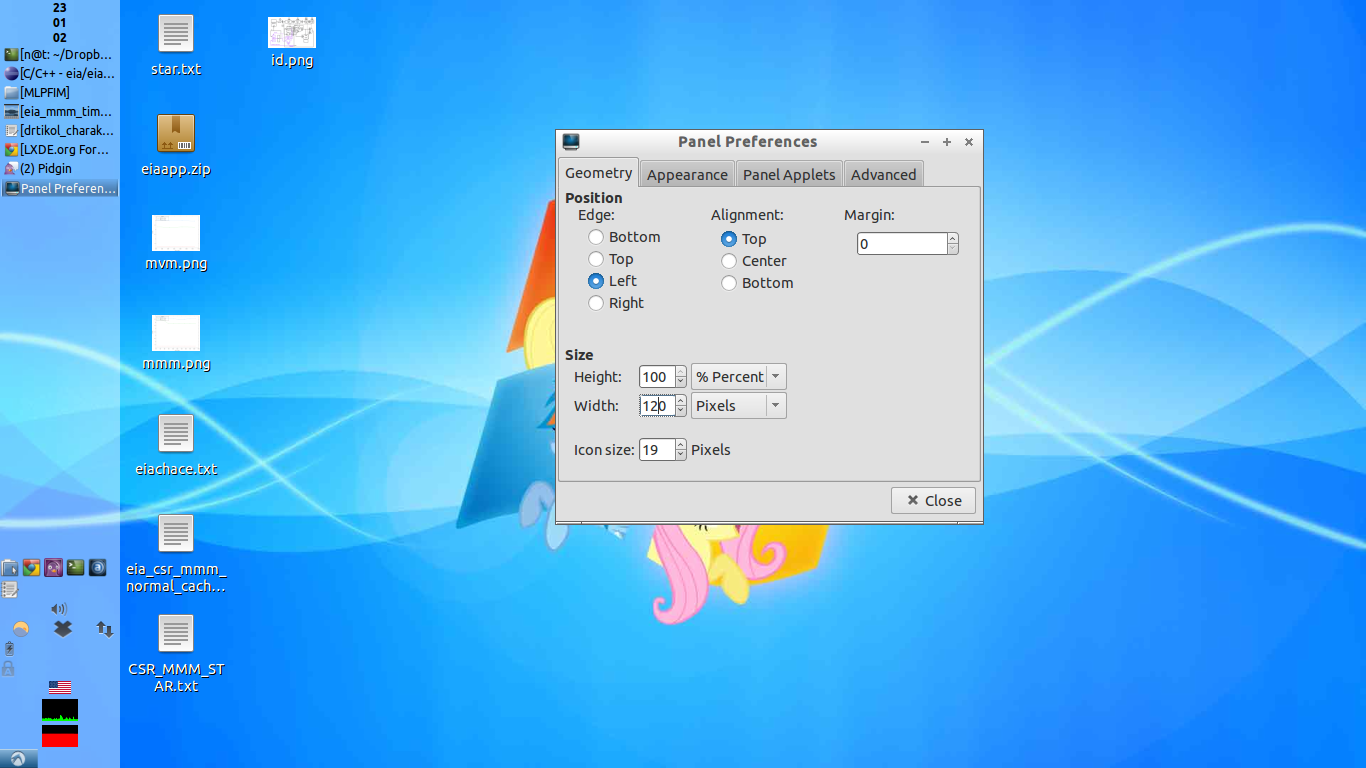Increase the Width value with up arrow
The height and width of the screenshot is (768, 1366).
click(681, 400)
